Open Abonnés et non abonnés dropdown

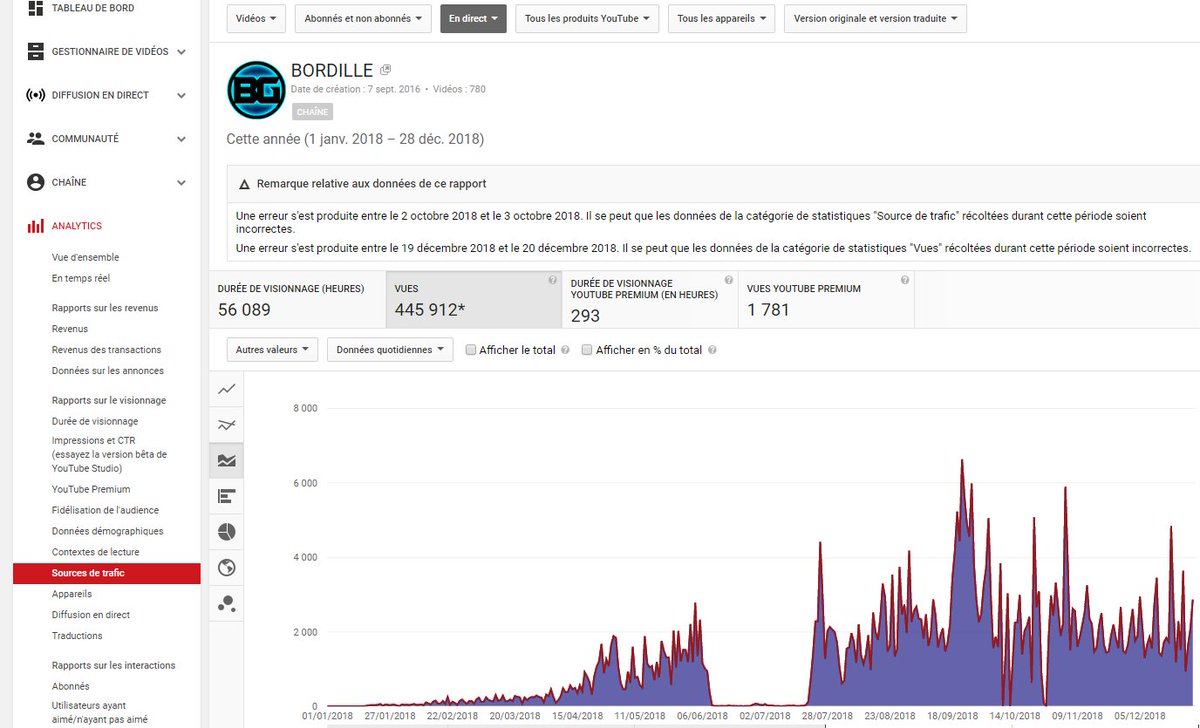(x=363, y=19)
